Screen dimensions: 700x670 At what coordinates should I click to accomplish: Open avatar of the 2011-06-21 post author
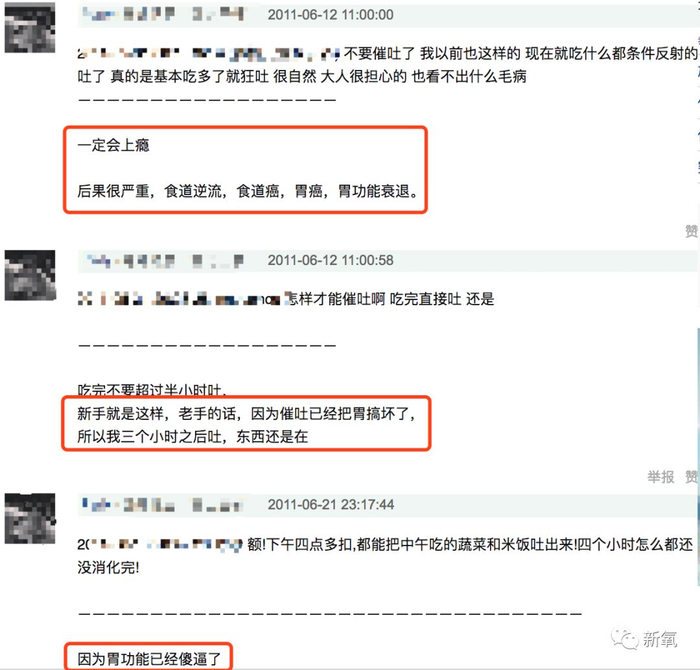(30, 518)
